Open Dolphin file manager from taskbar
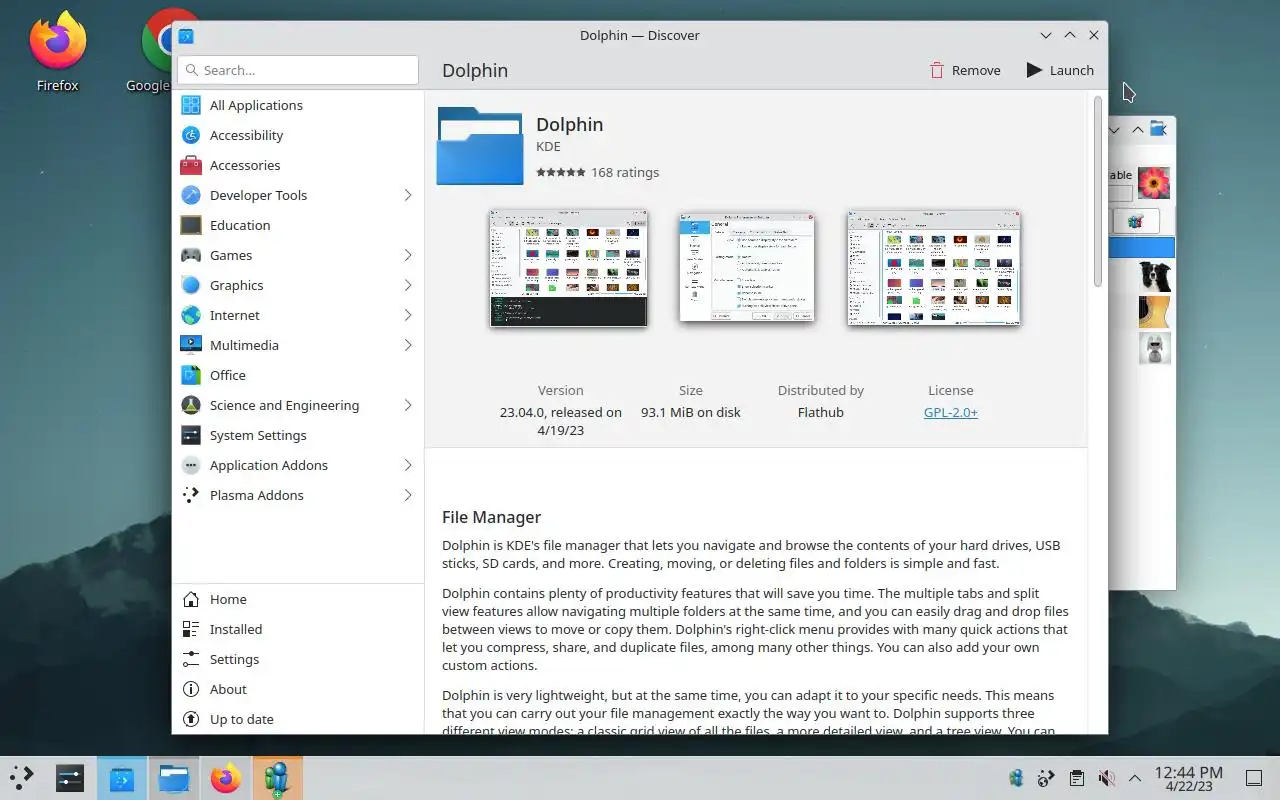 click(174, 778)
